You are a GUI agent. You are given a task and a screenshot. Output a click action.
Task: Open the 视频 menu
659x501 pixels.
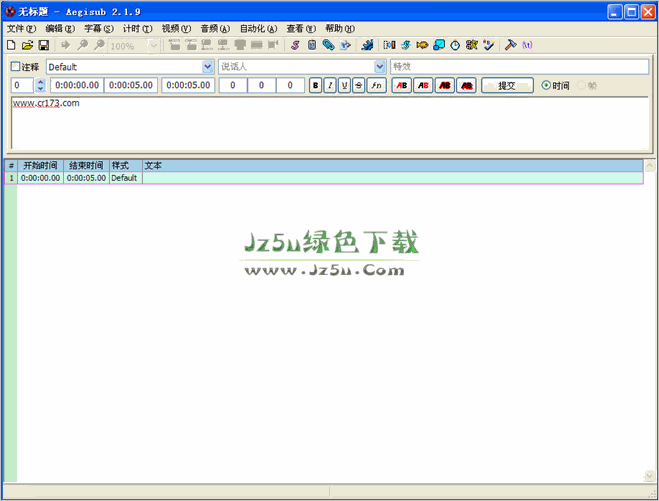176,29
